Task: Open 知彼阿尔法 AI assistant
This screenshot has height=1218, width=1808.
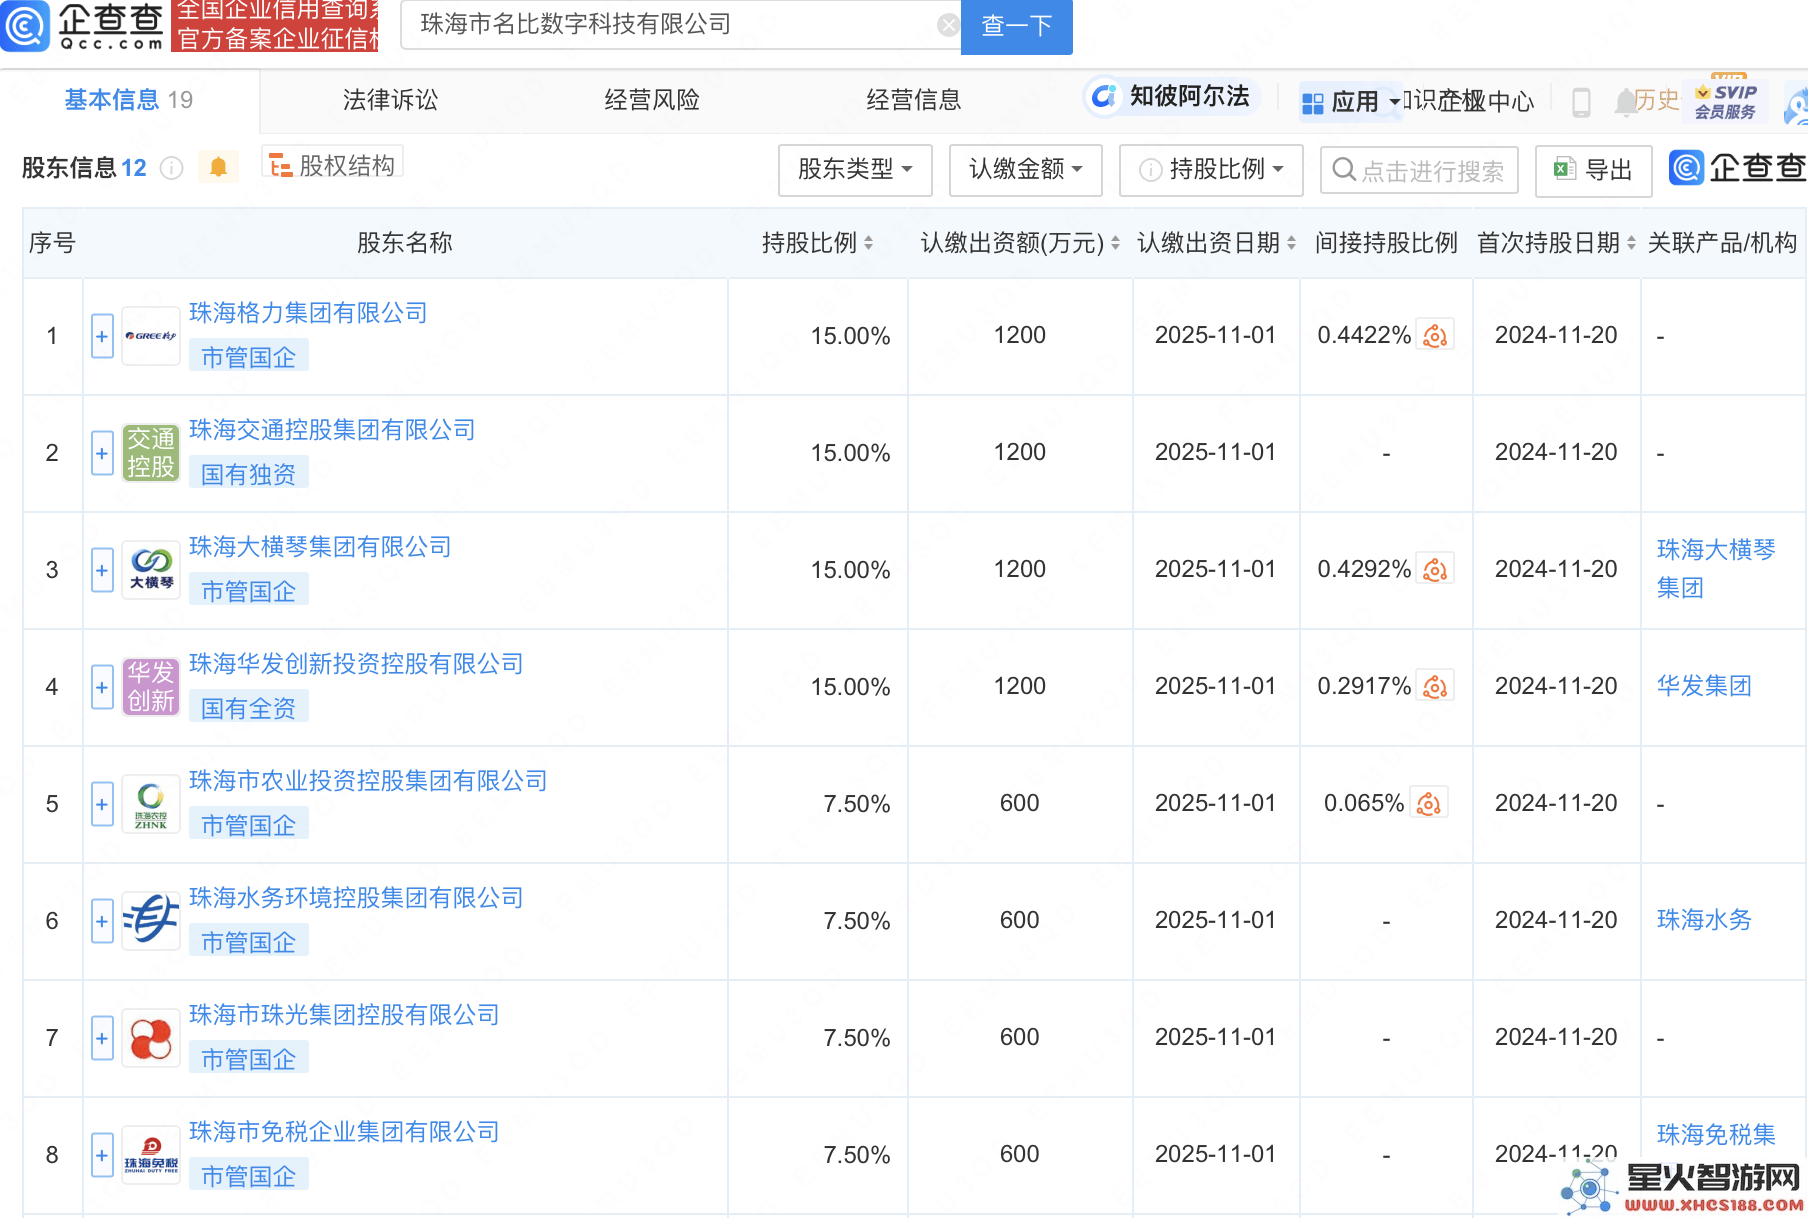Action: [1171, 96]
